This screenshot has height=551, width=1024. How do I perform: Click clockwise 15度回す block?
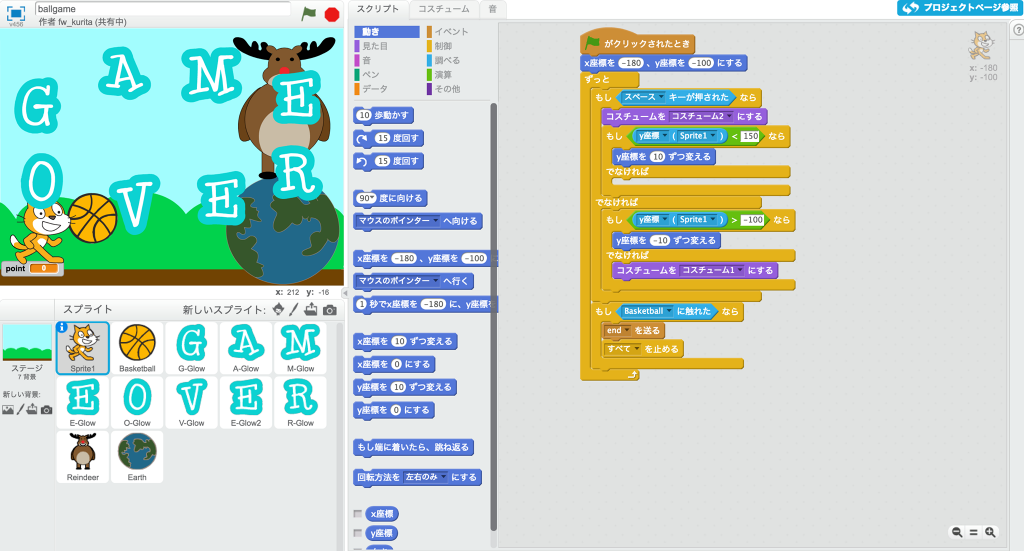tap(389, 138)
